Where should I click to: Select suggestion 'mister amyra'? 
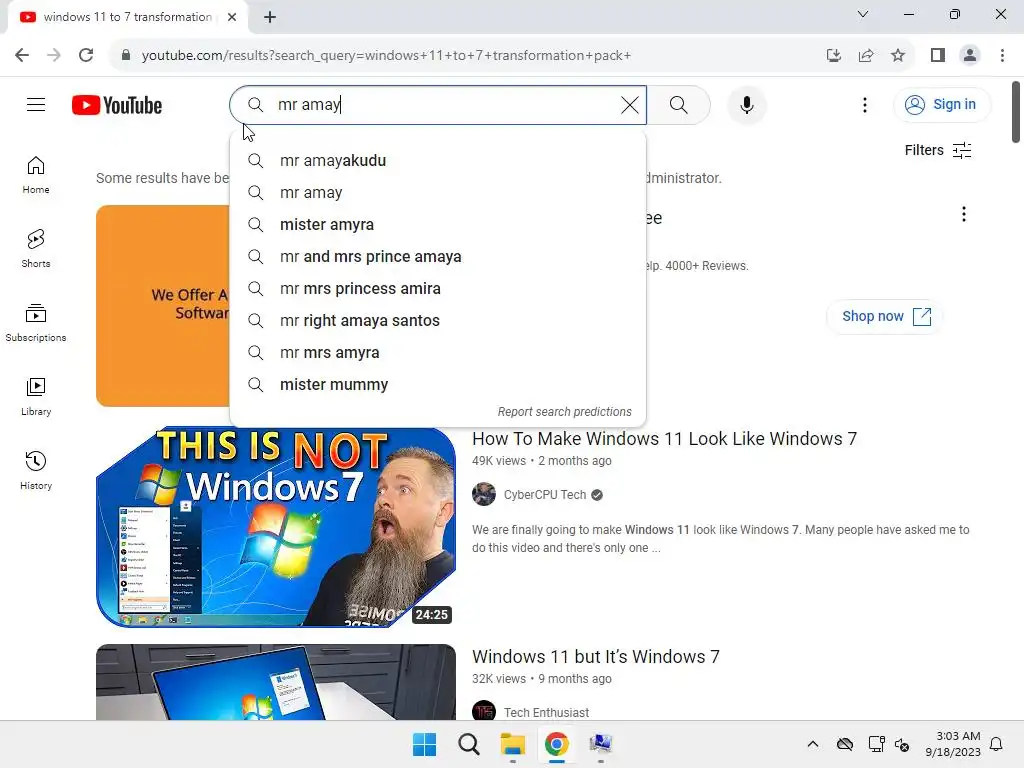438,225
